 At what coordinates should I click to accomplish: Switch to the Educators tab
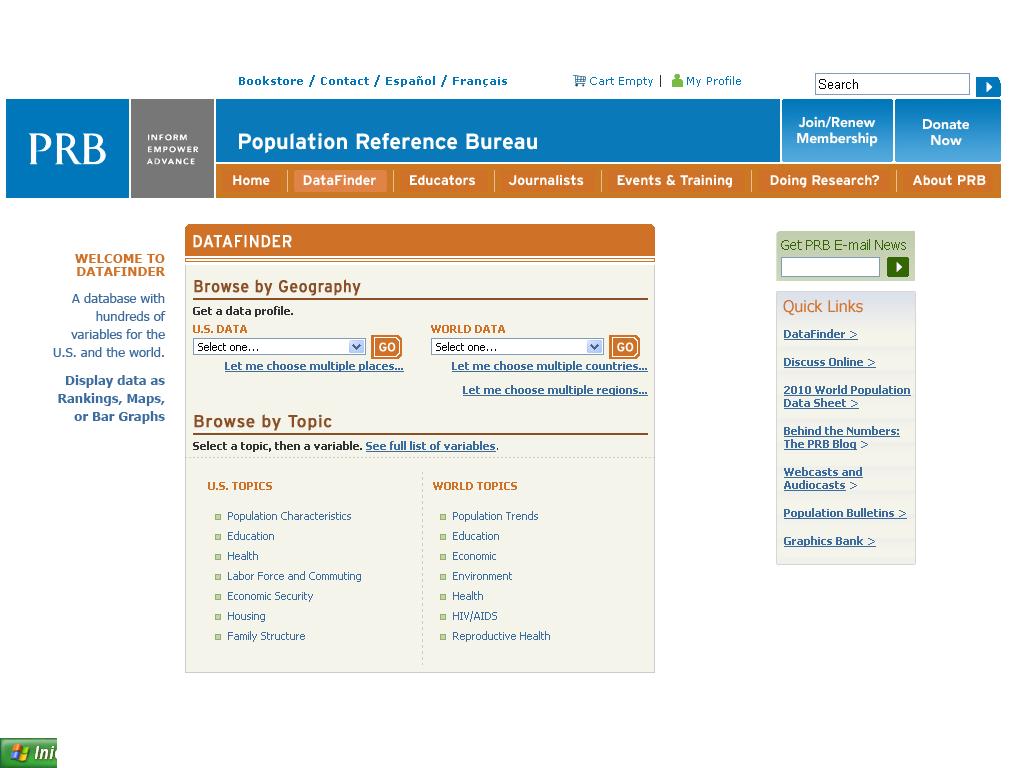[x=442, y=181]
